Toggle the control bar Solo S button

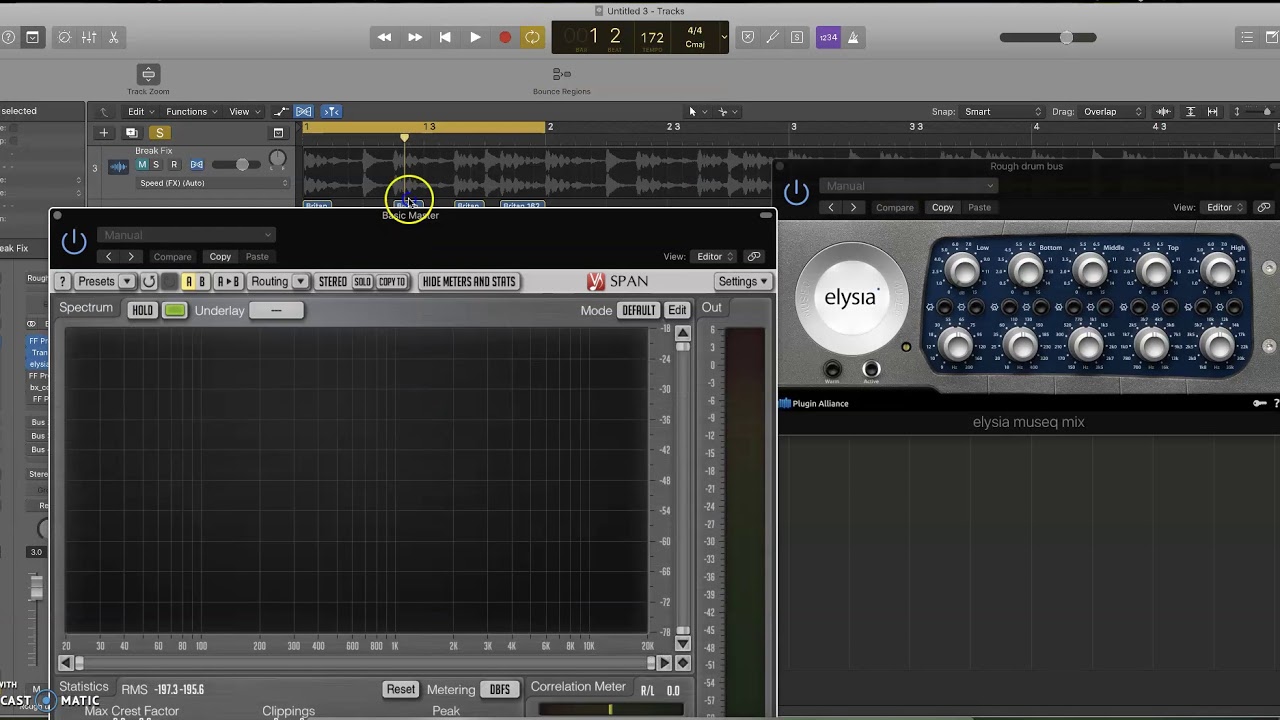(797, 37)
